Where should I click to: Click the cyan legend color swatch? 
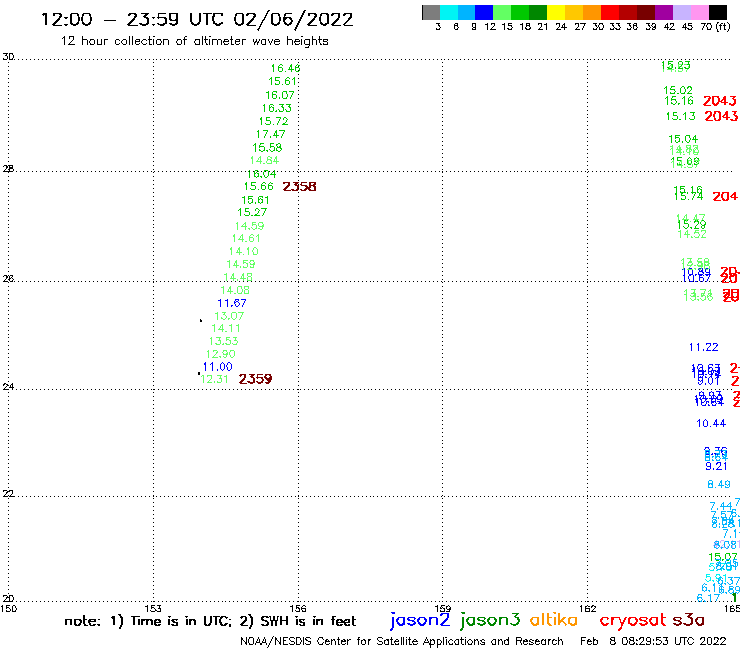[449, 12]
